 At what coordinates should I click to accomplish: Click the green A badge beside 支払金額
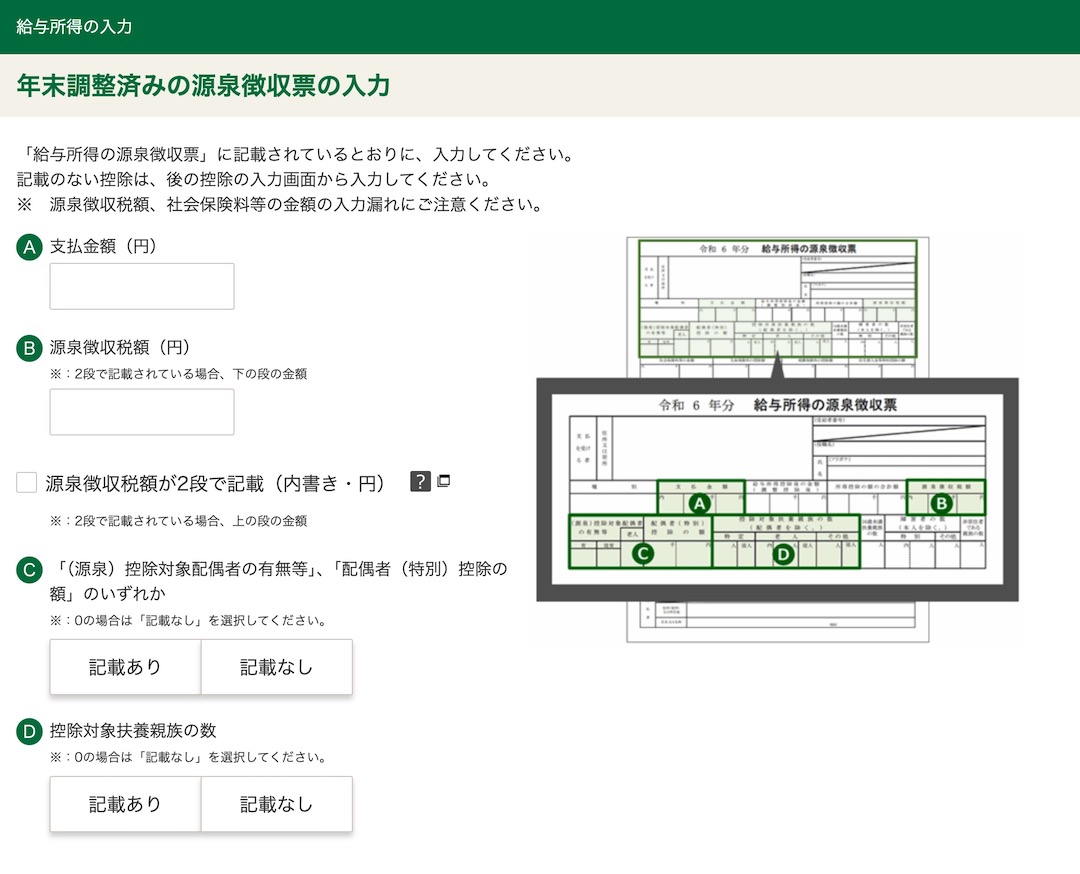(29, 247)
